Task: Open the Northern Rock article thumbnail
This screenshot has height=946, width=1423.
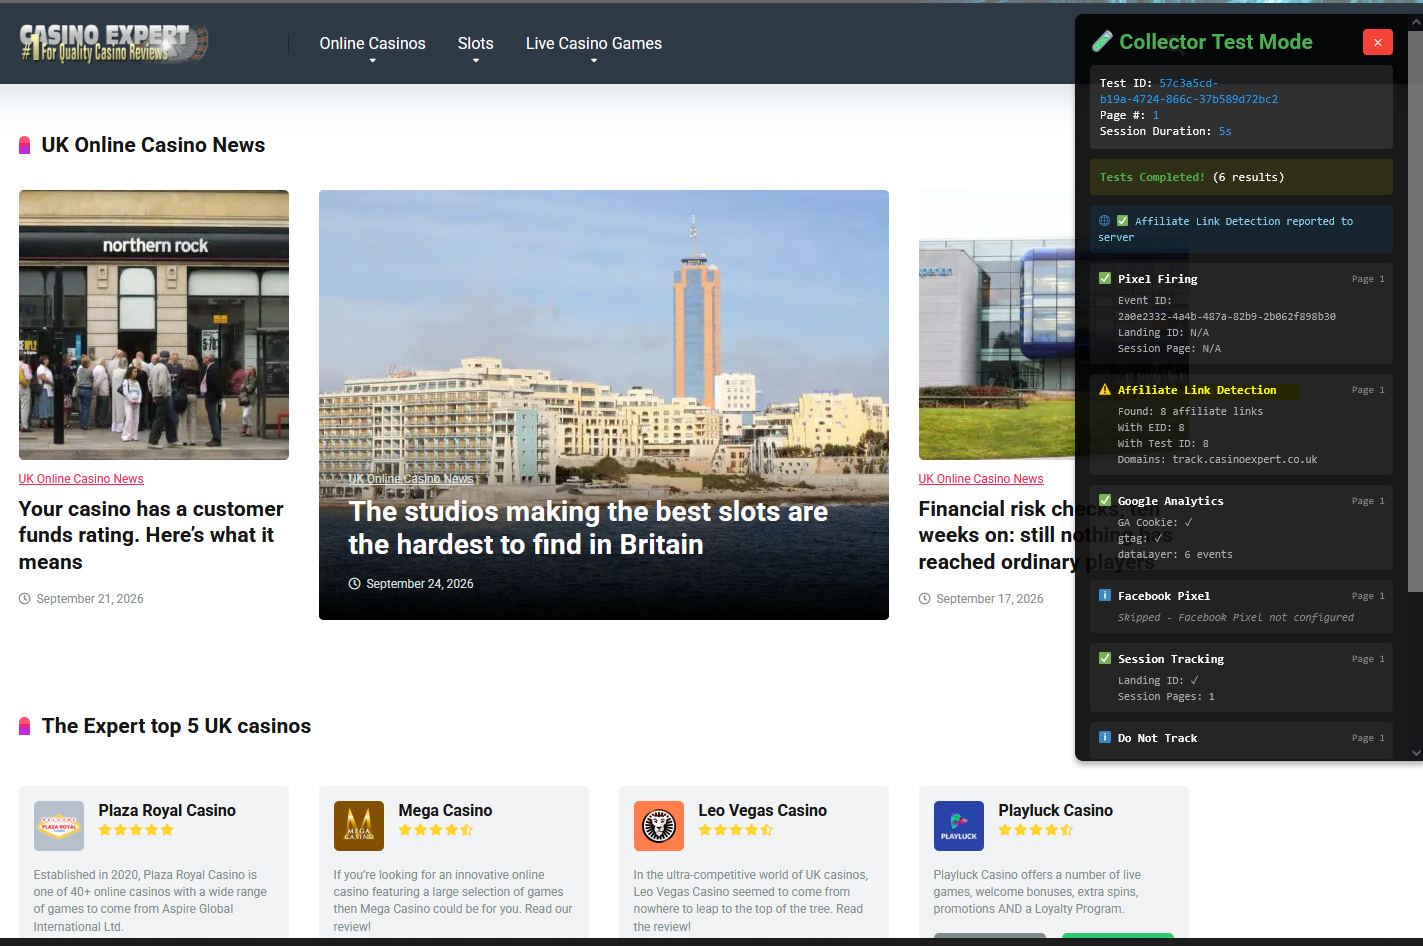Action: [154, 325]
